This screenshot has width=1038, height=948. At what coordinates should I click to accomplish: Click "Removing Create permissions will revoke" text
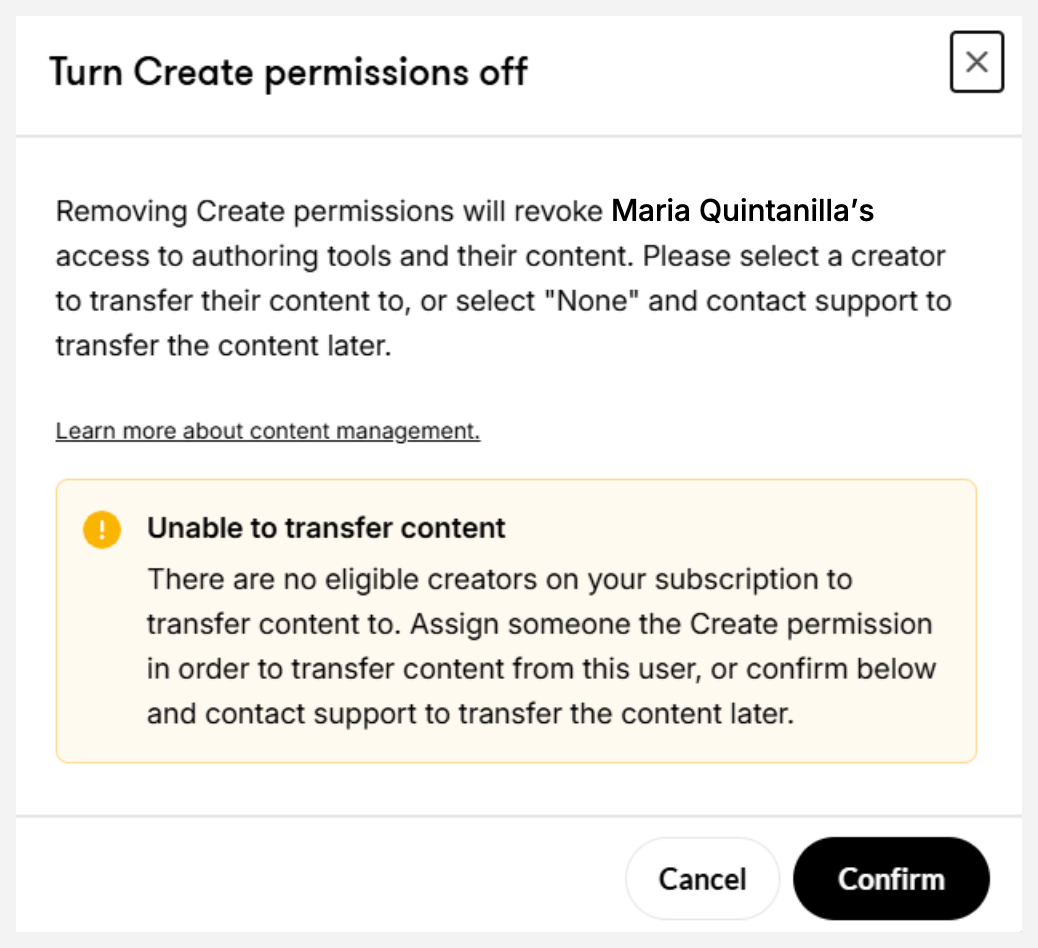tap(330, 211)
